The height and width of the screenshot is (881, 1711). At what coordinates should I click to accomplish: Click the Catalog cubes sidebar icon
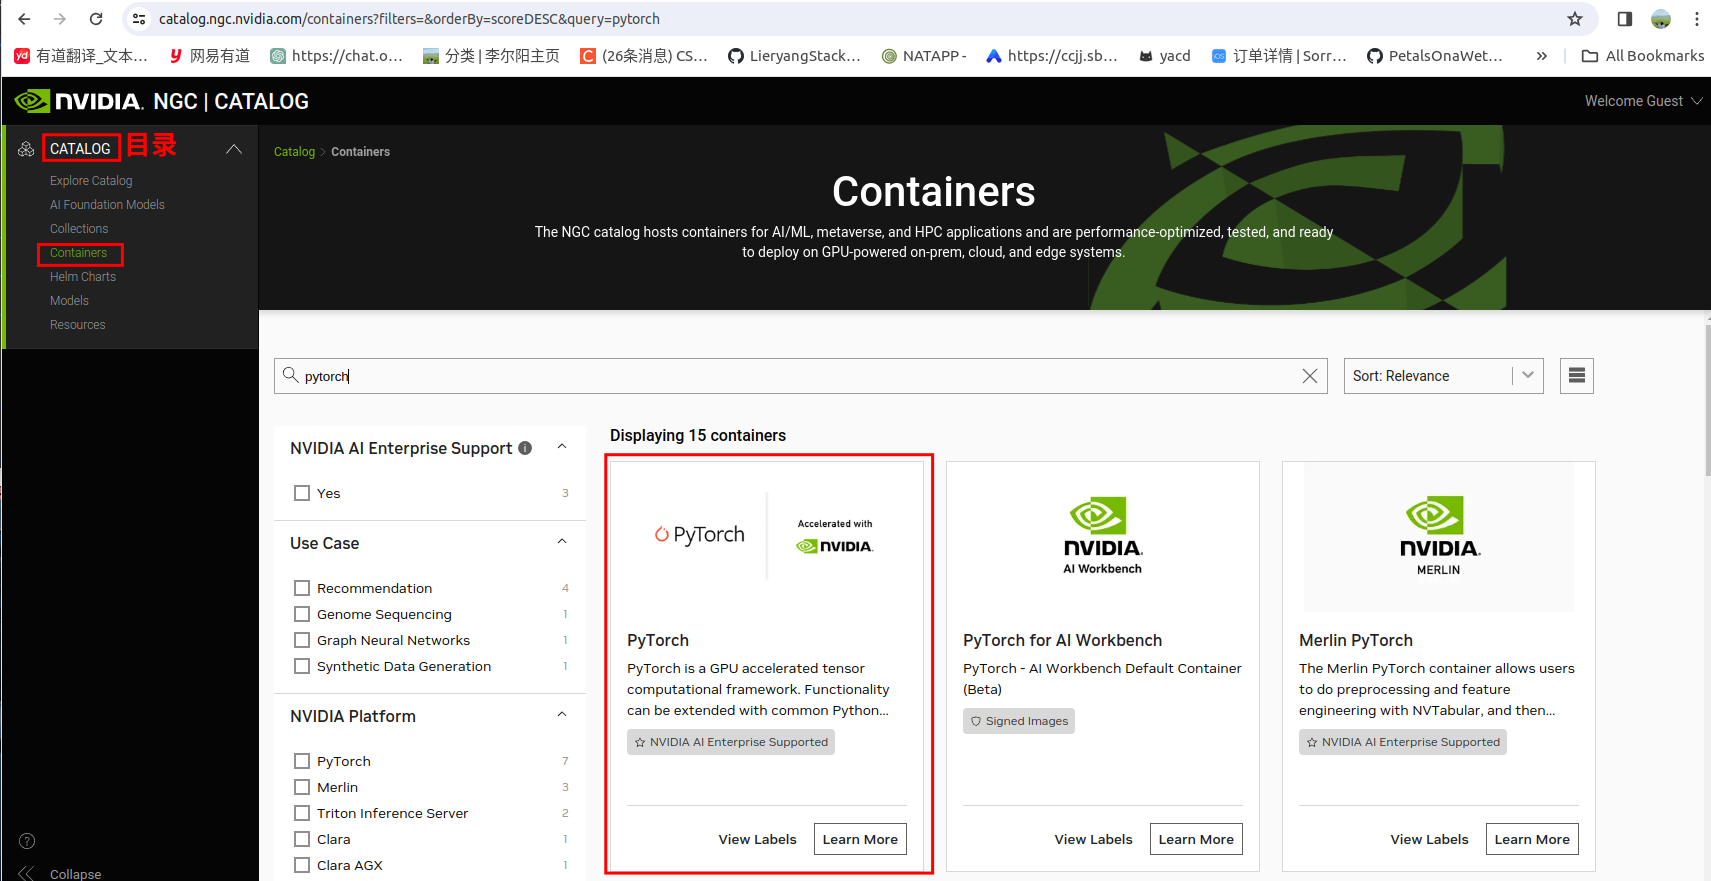coord(26,149)
